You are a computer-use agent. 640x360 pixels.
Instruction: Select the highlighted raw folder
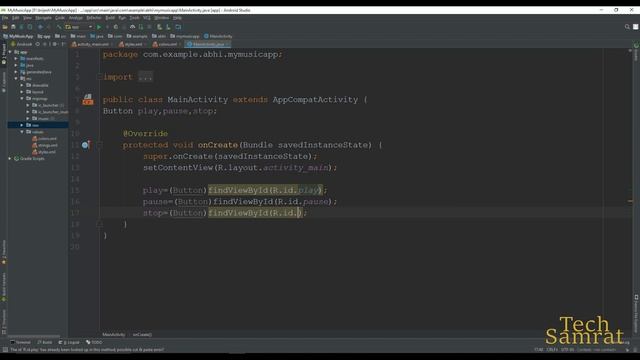pos(38,125)
